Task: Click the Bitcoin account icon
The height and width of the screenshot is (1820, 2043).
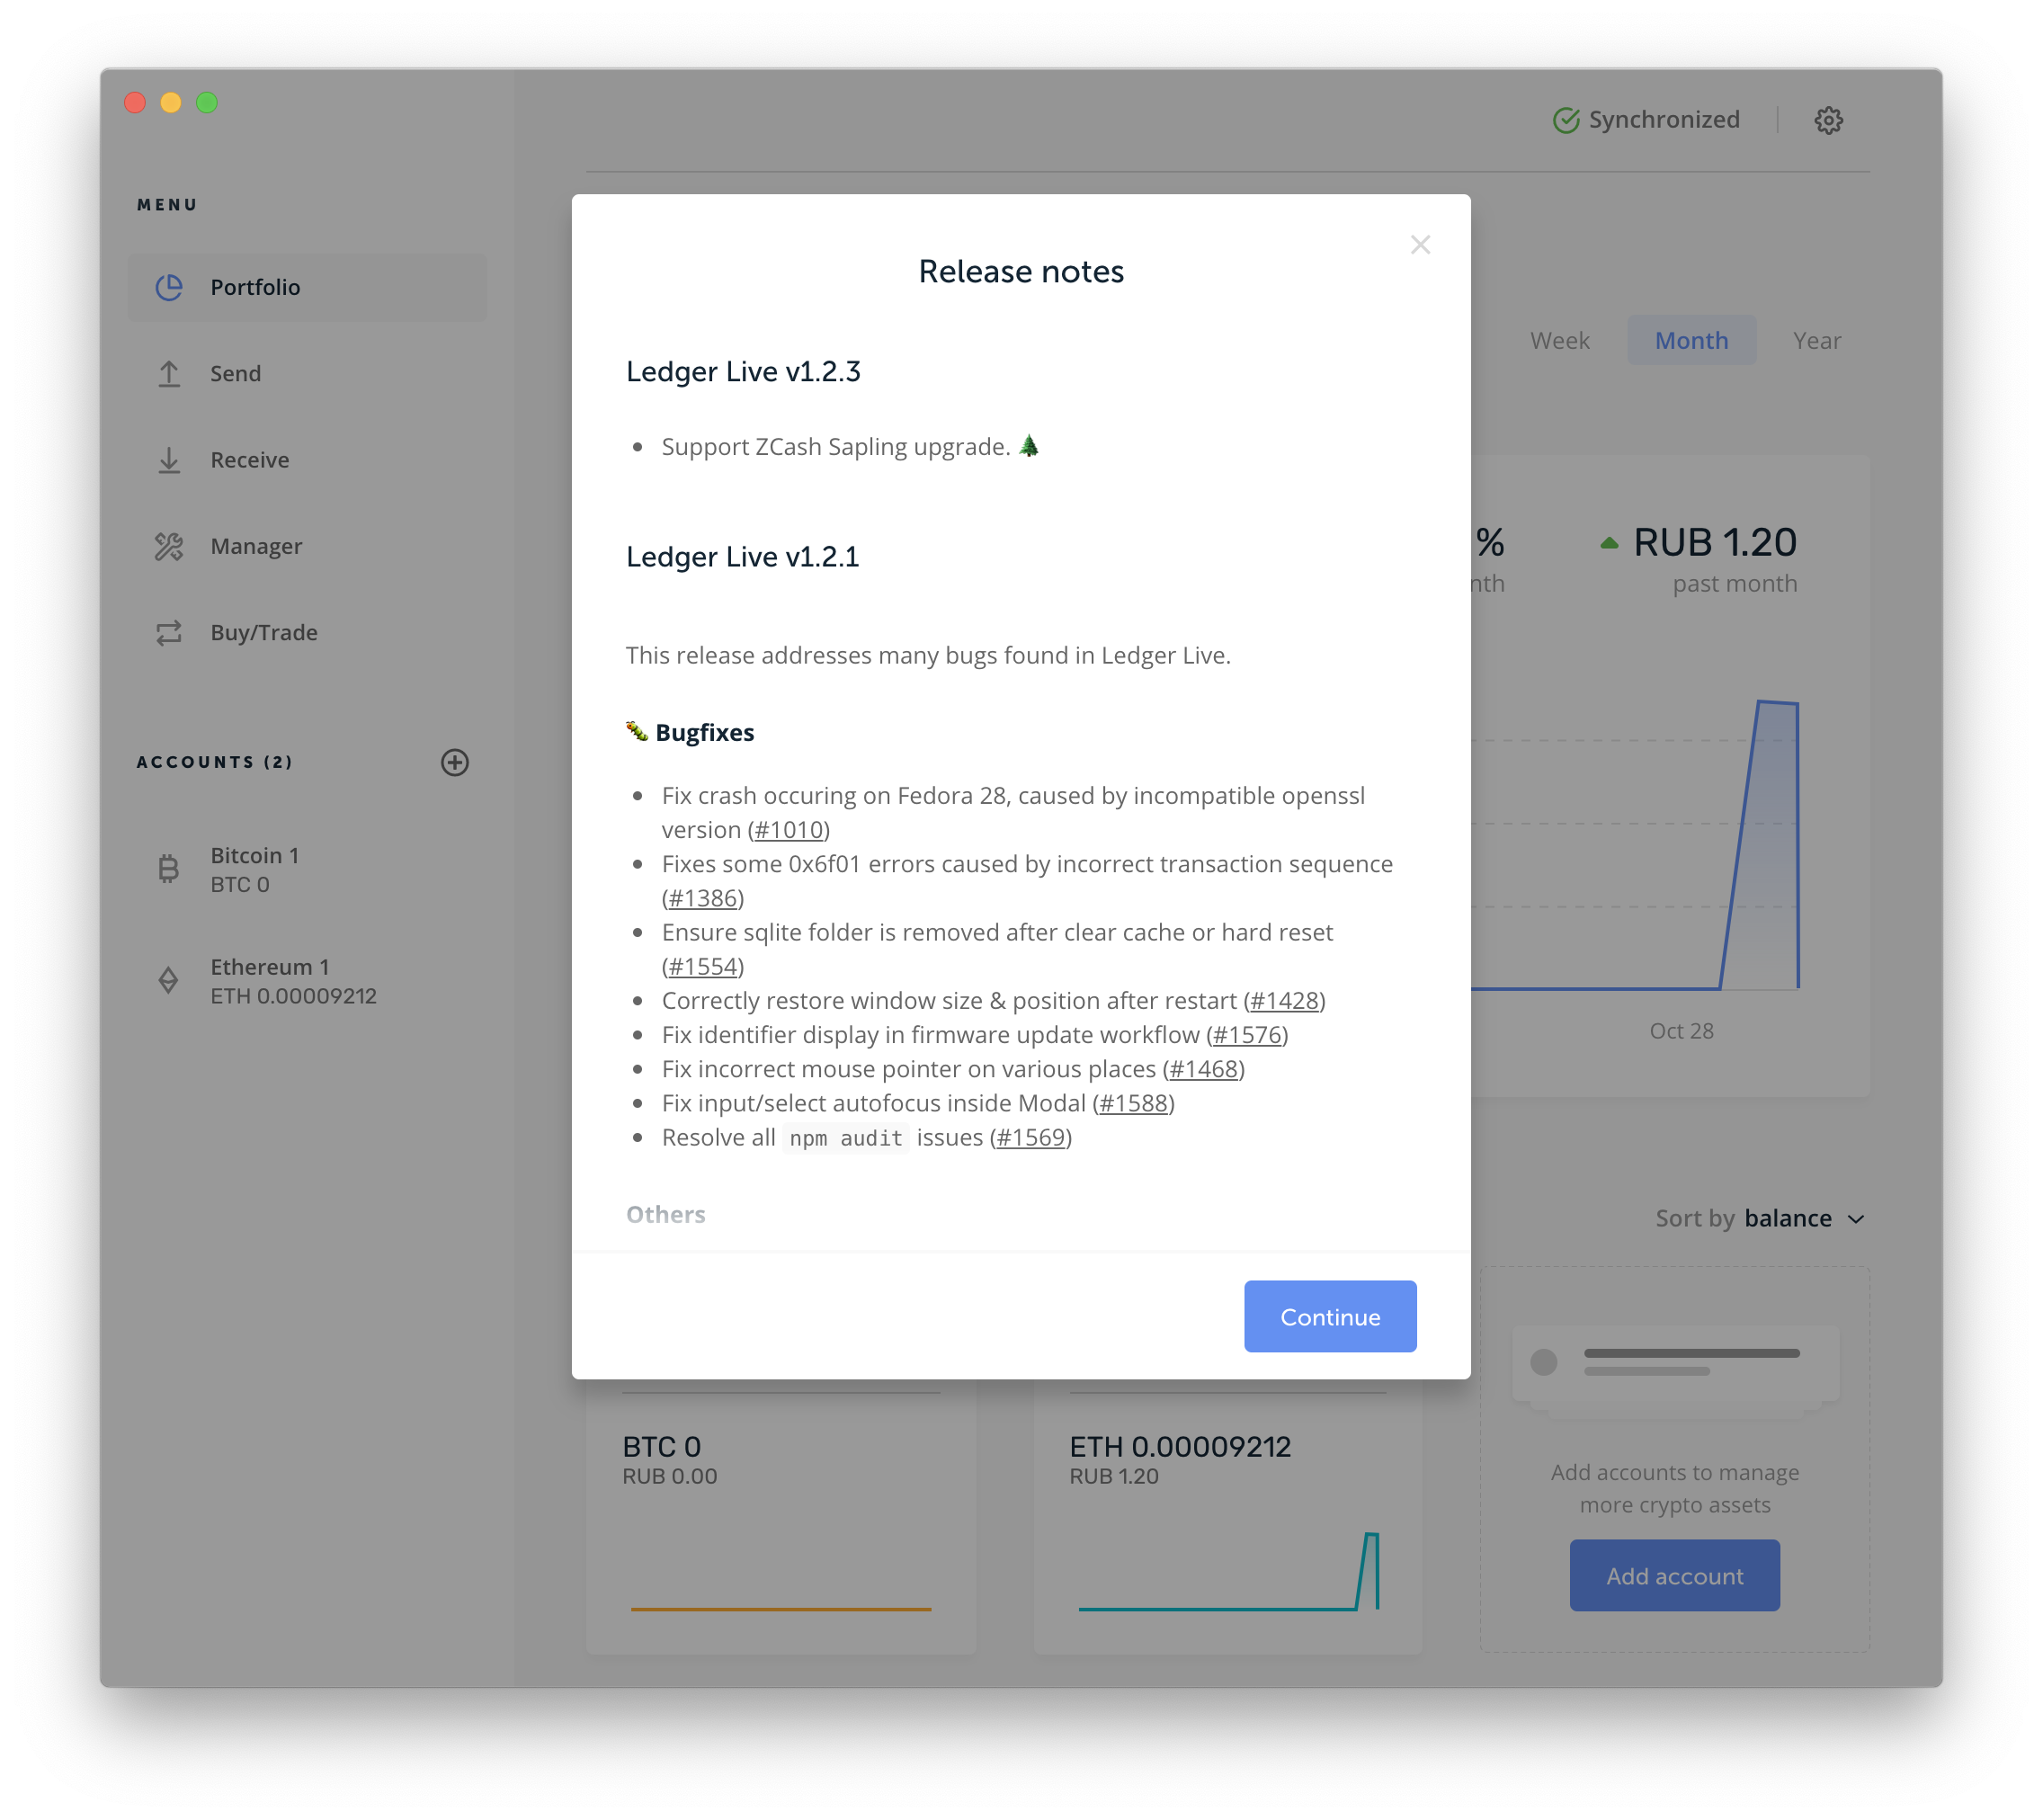Action: click(169, 869)
